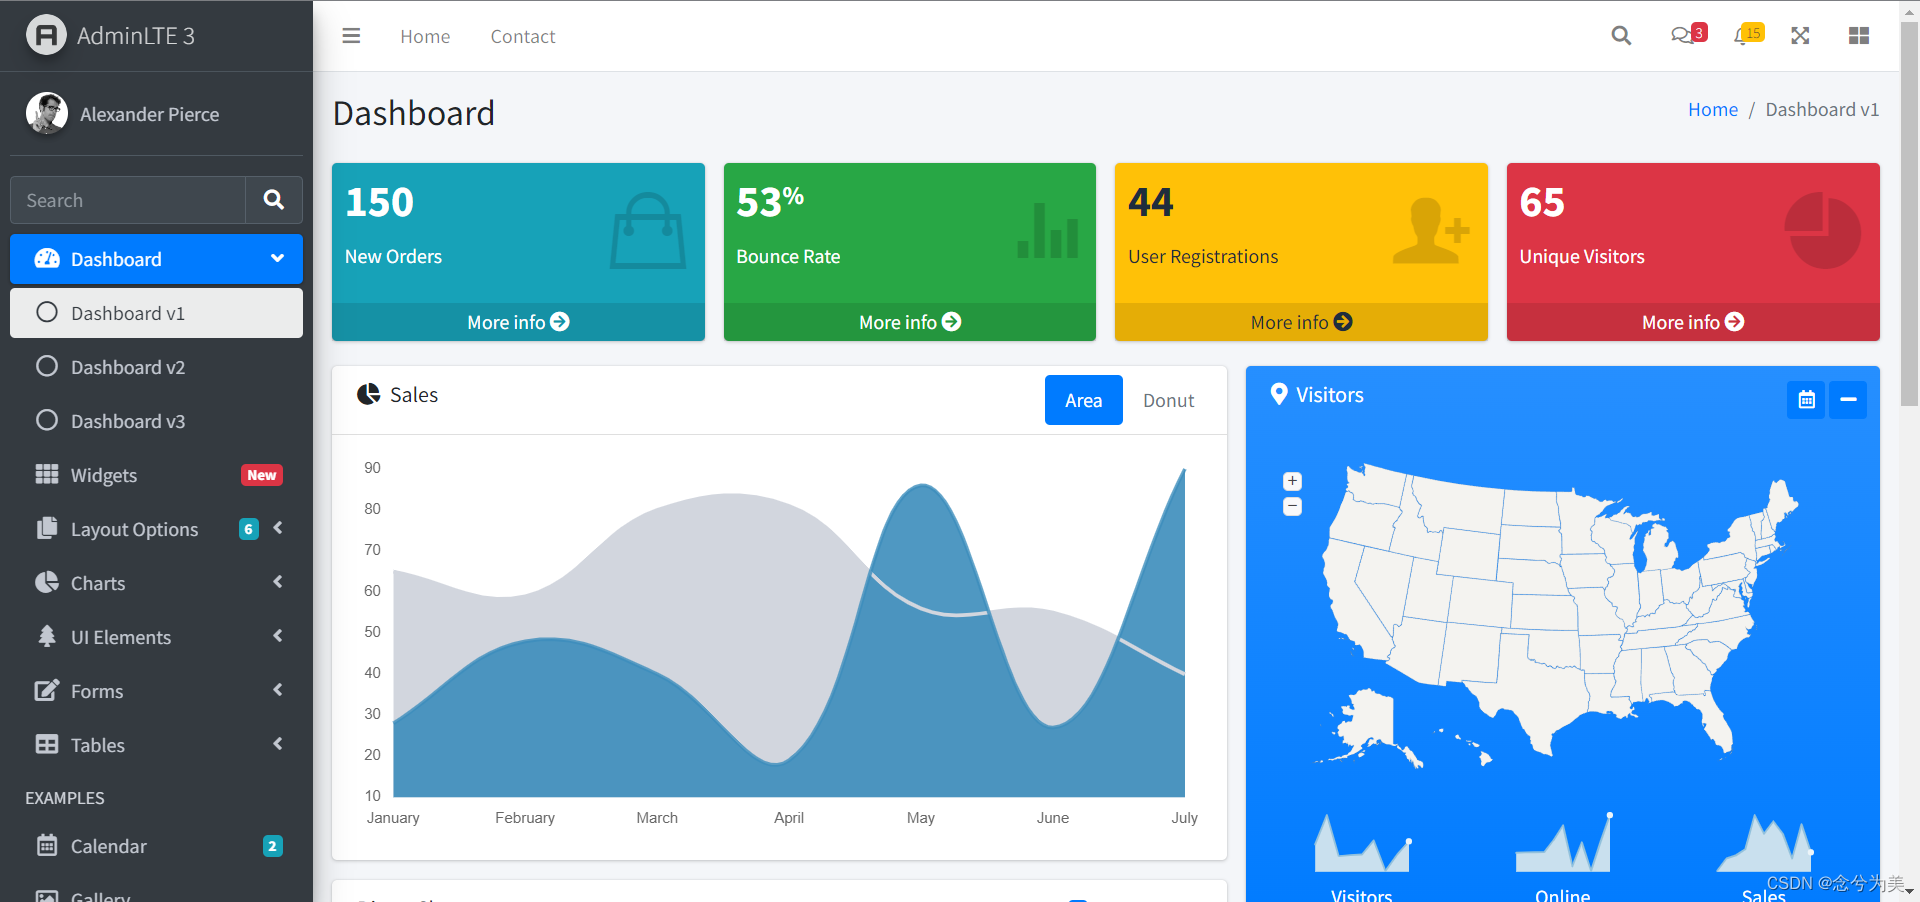The image size is (1920, 902).
Task: Open the Home navbar menu item
Action: coord(425,36)
